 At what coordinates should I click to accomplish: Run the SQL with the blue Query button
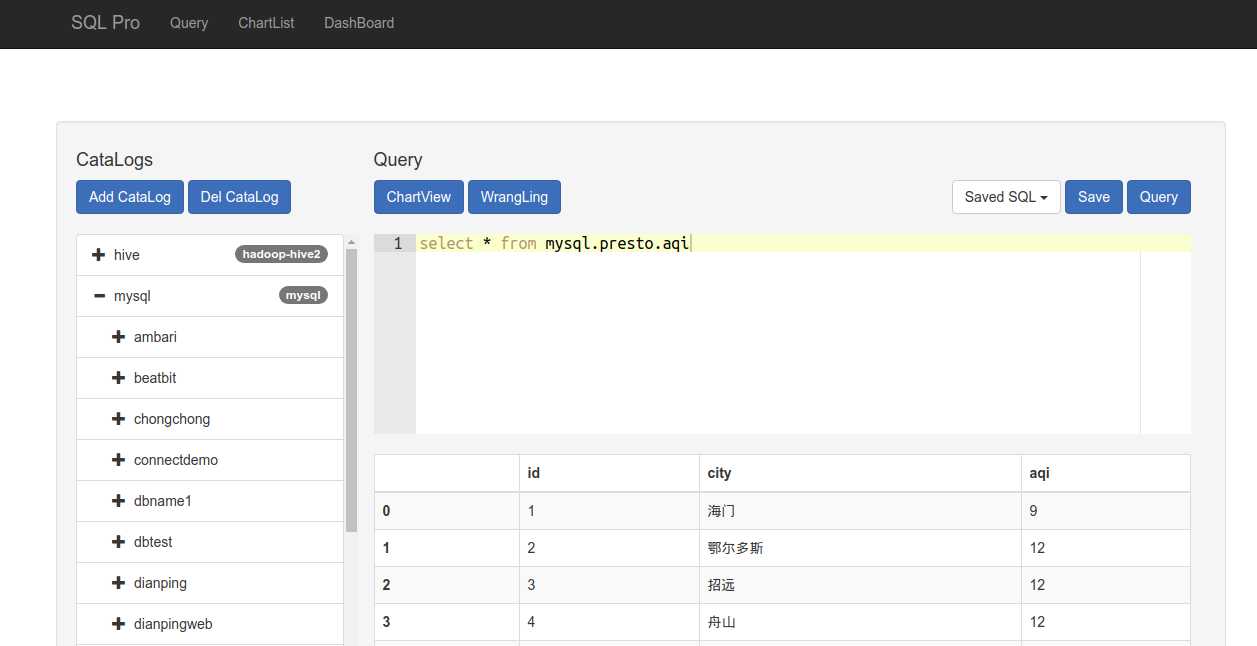(x=1159, y=197)
